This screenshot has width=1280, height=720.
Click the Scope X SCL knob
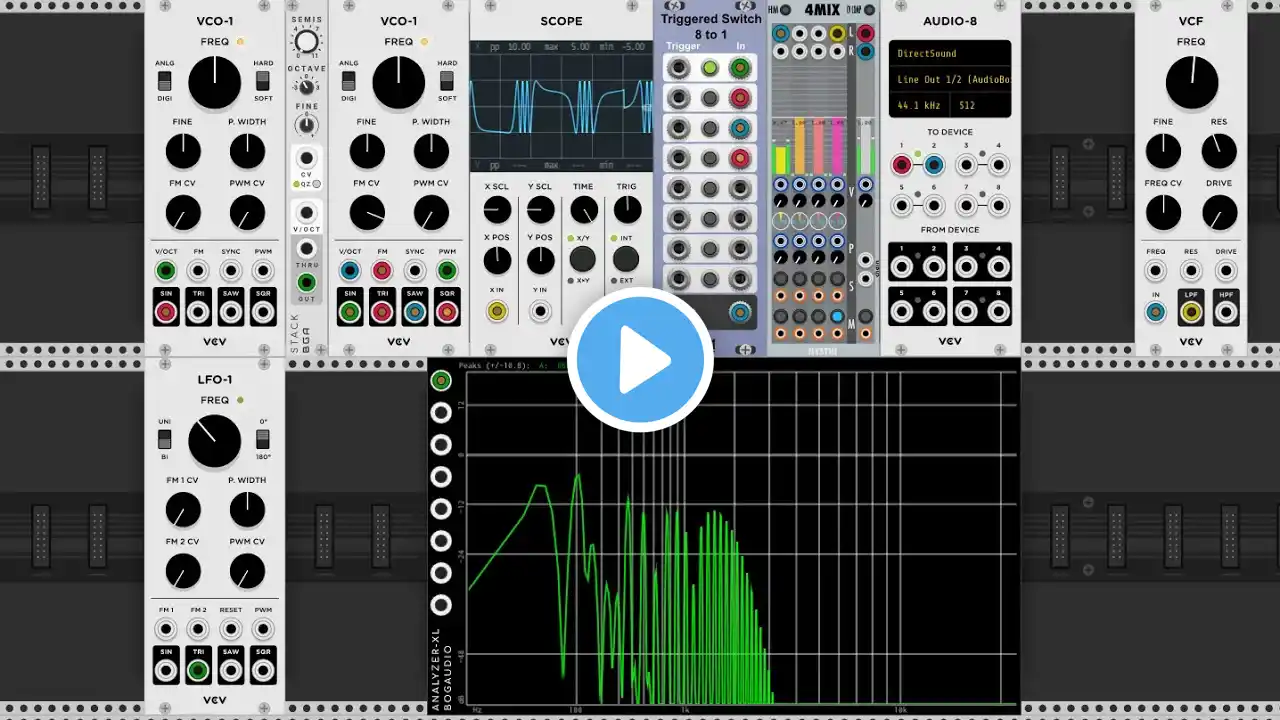(x=497, y=210)
